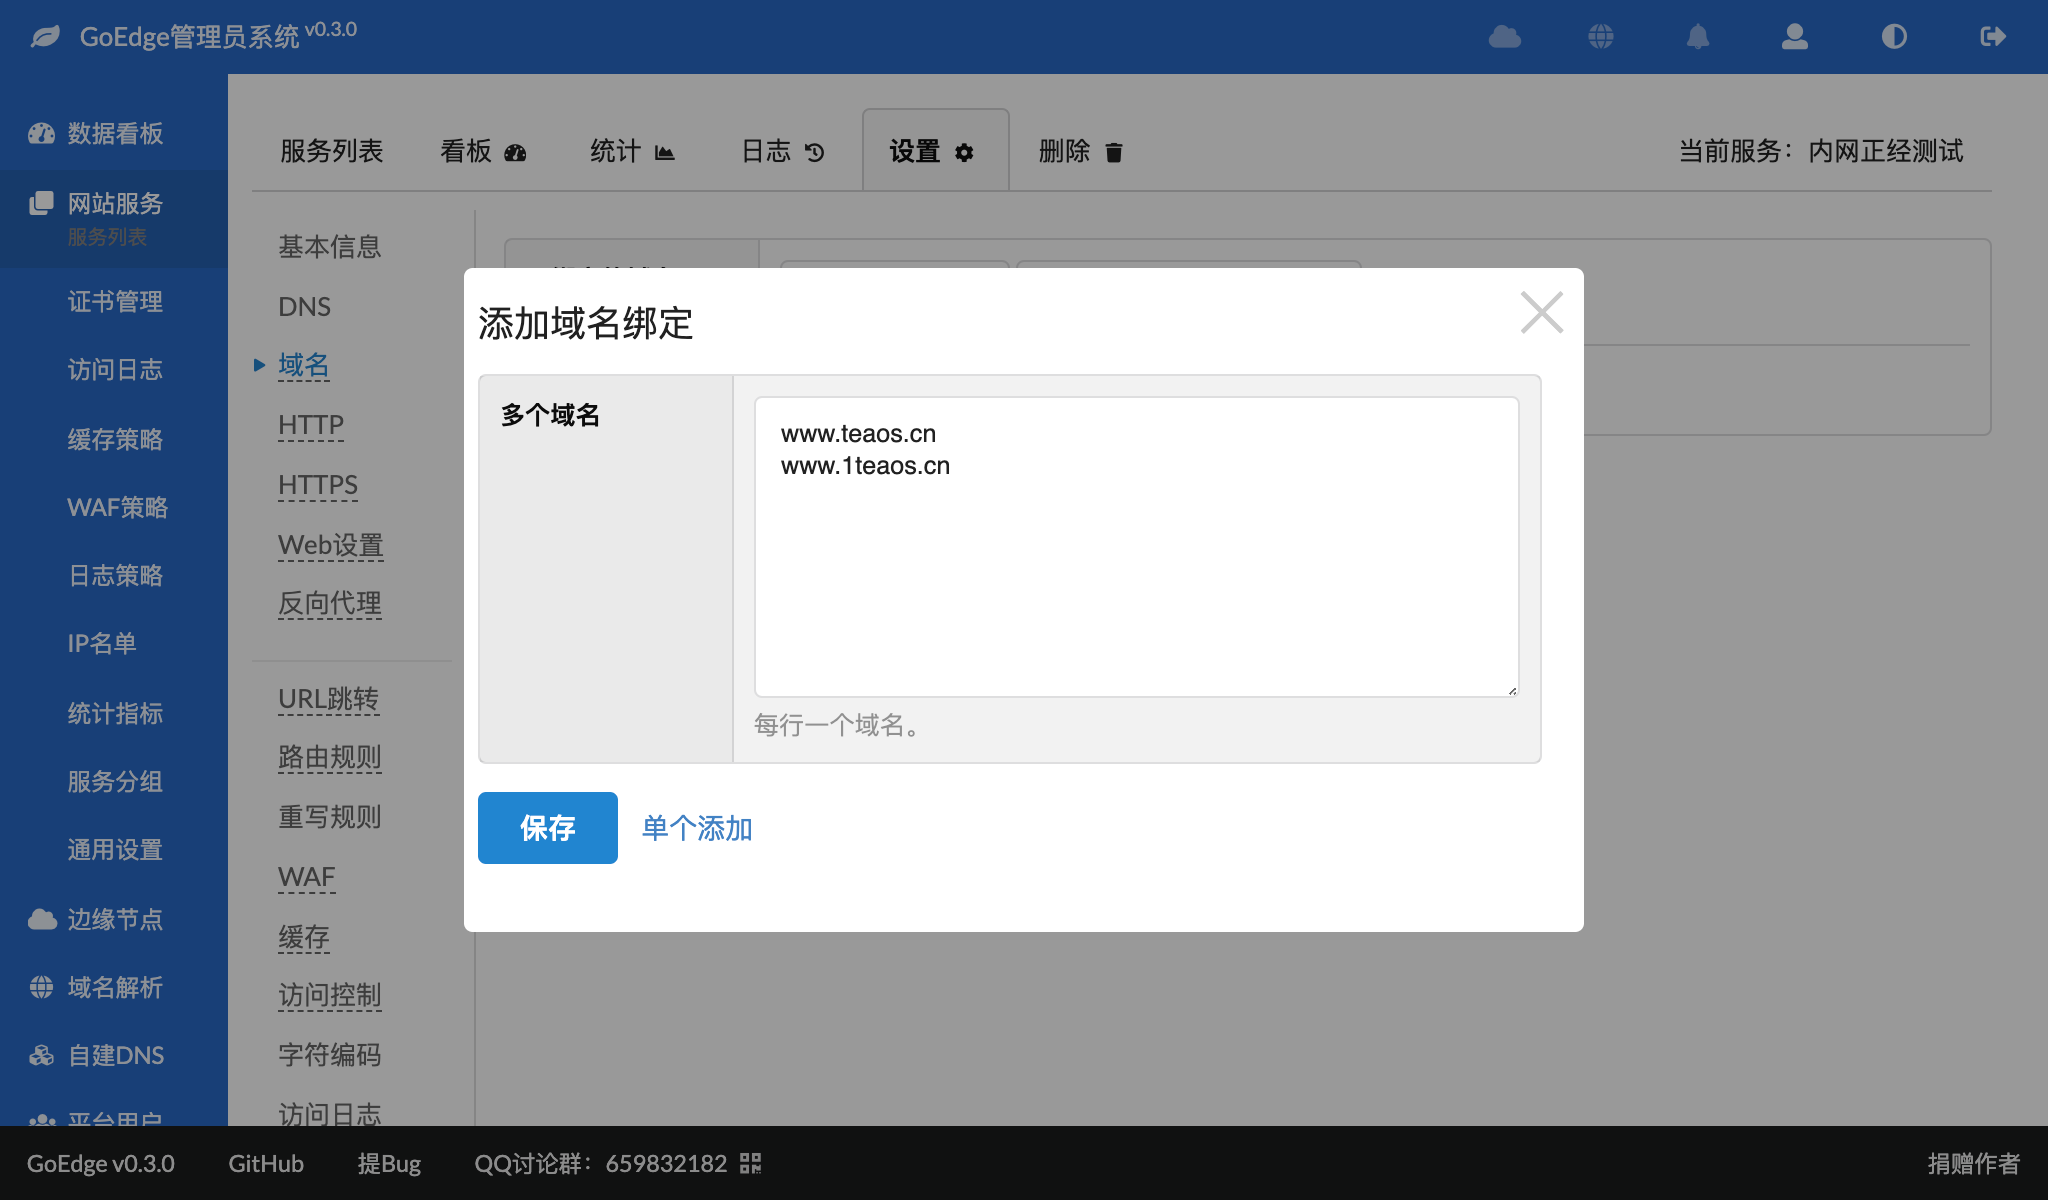
Task: Go to sidebar 访问日志 under 证书管理
Action: (x=115, y=370)
